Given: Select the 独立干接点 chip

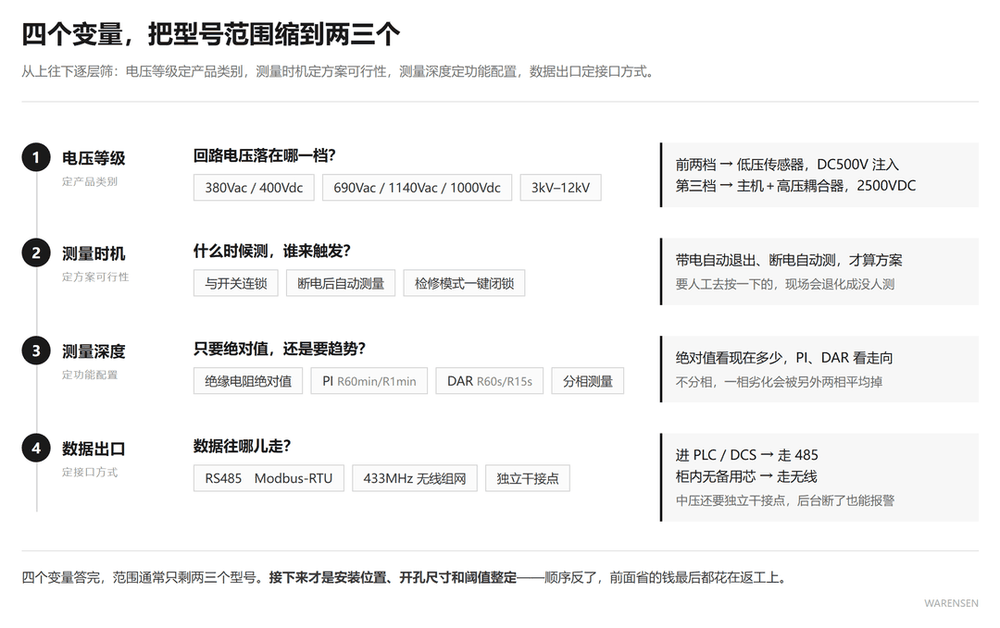Looking at the screenshot, I should 527,478.
